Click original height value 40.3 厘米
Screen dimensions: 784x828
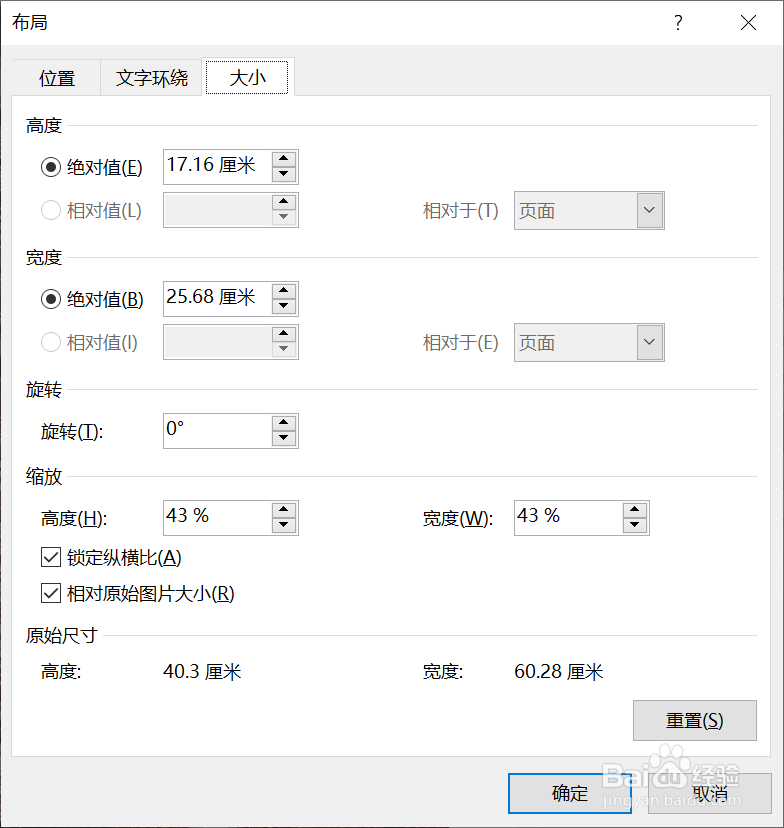coord(202,672)
